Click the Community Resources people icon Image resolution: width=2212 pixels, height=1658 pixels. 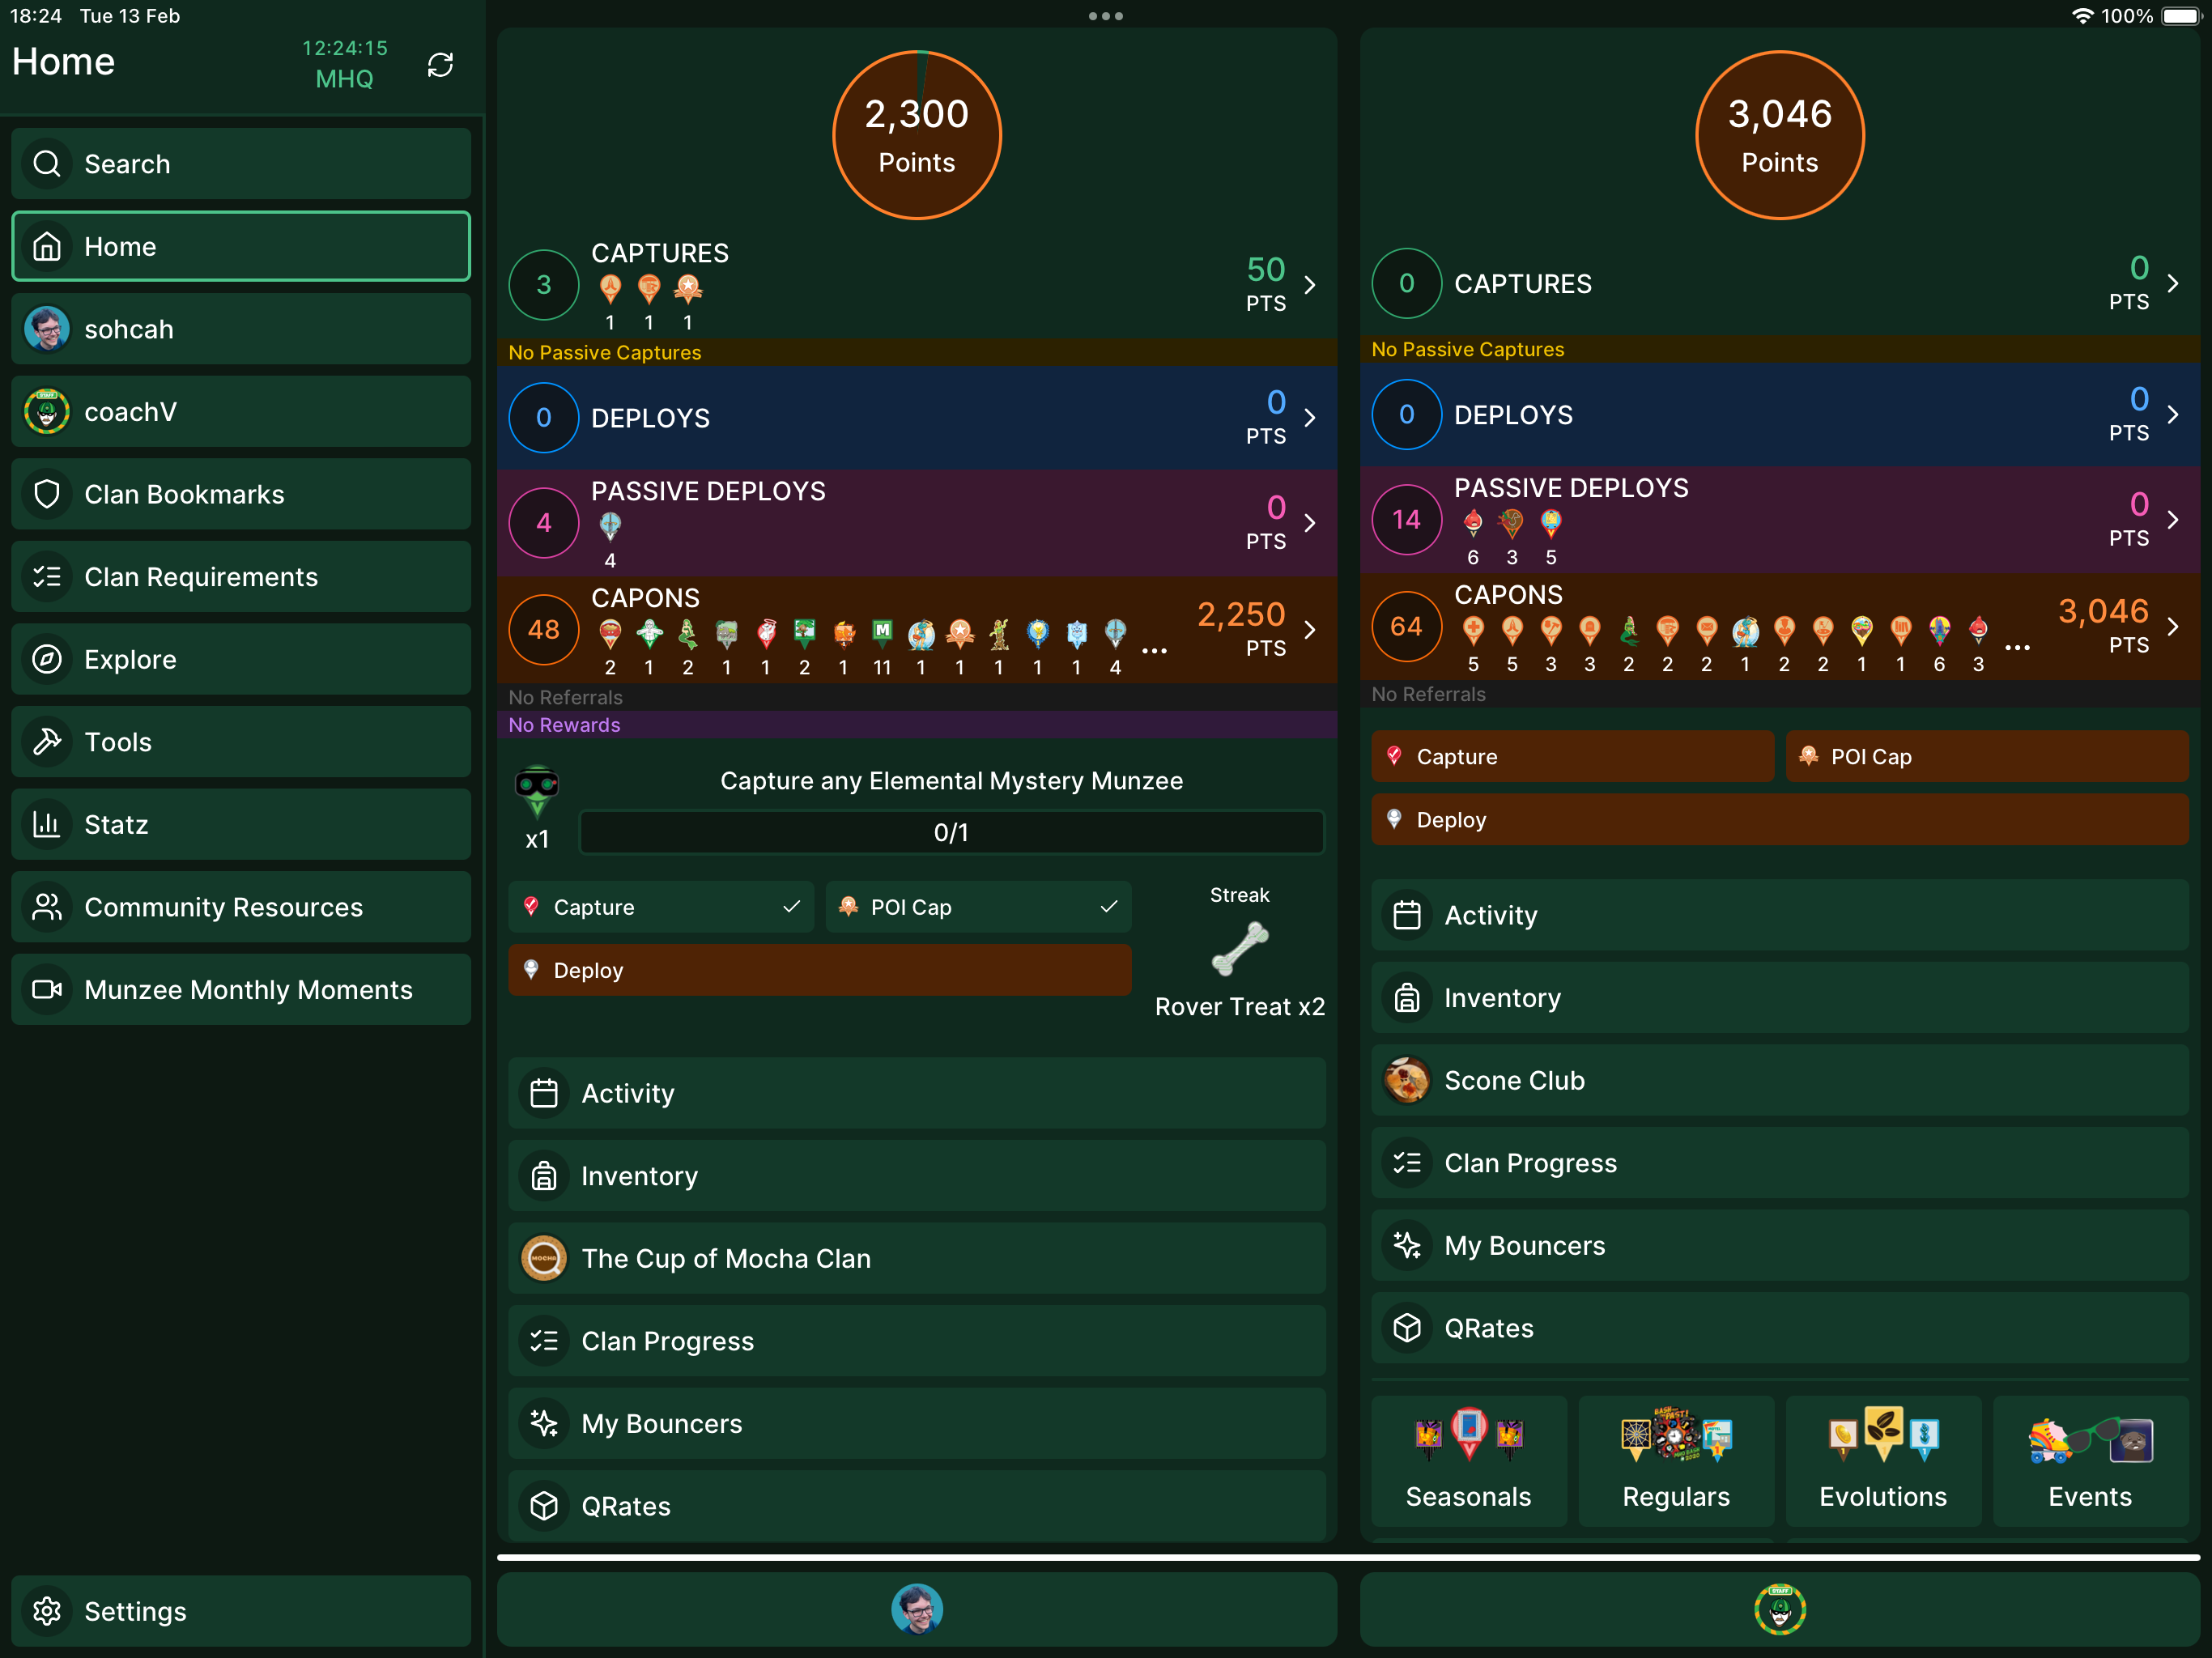pyautogui.click(x=47, y=907)
